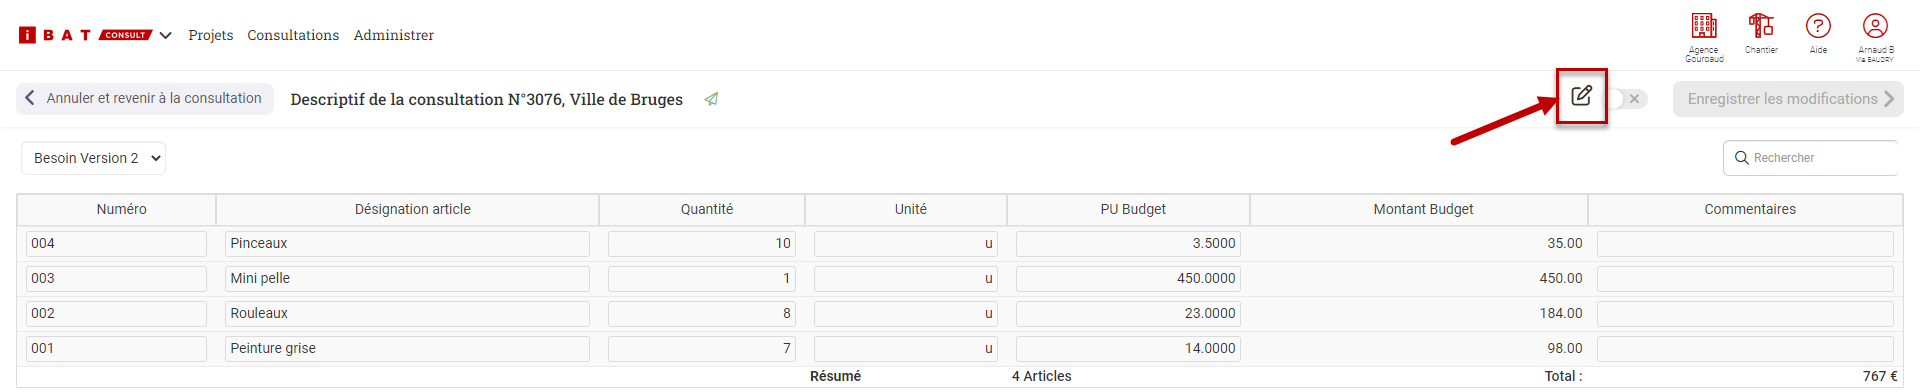Open the Consultations menu
The width and height of the screenshot is (1920, 392).
[x=293, y=35]
